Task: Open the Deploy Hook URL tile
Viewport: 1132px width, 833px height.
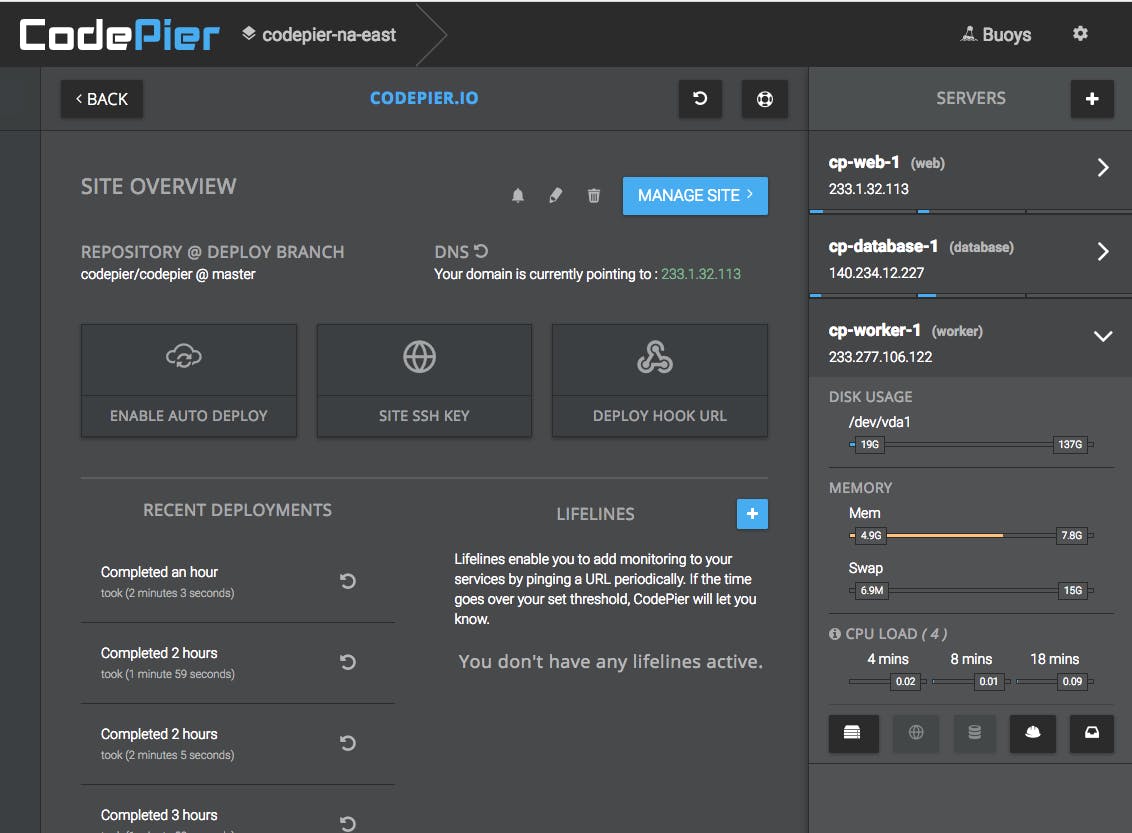Action: tap(660, 380)
